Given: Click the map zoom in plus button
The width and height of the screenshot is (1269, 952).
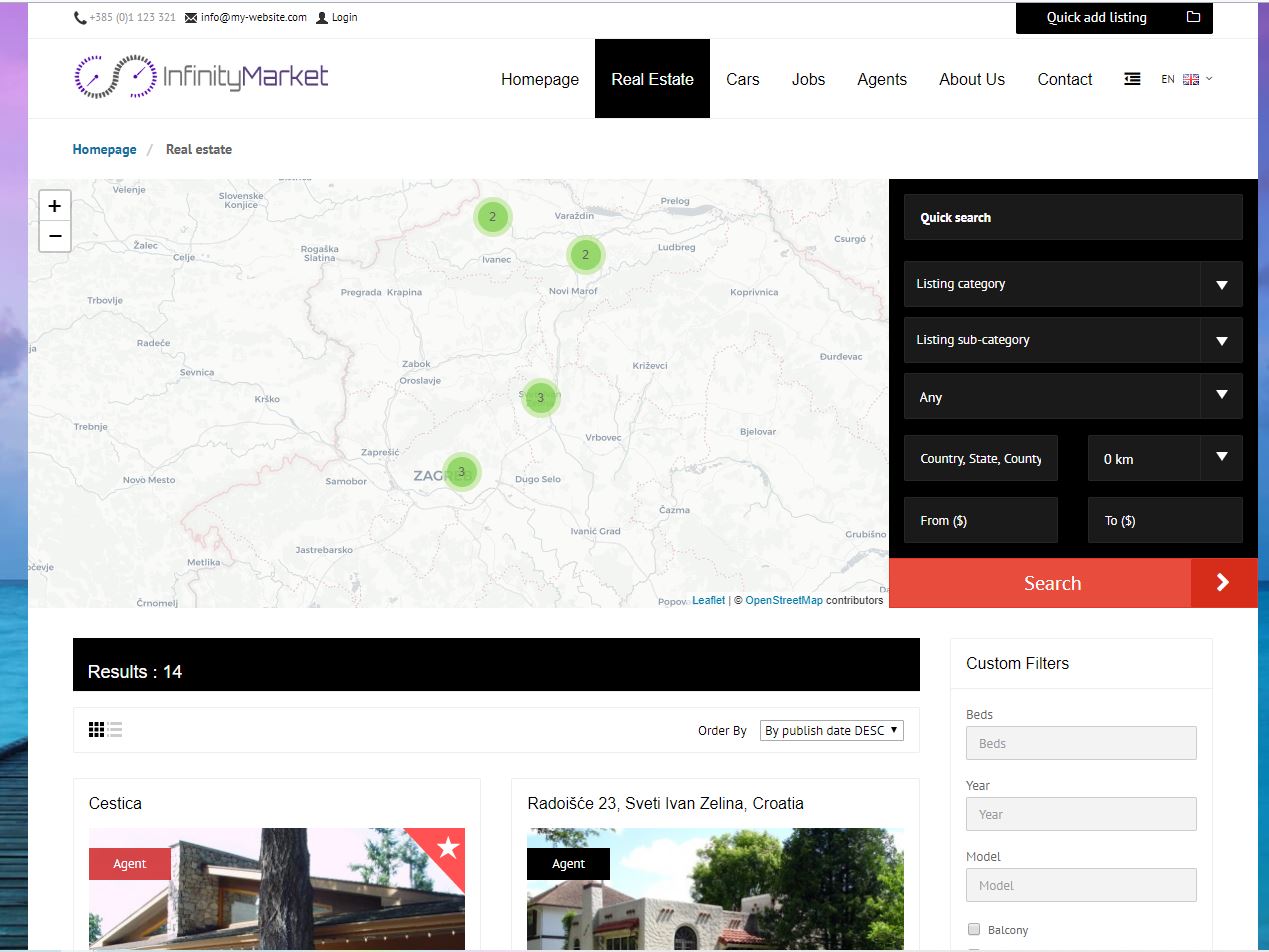Looking at the screenshot, I should [x=55, y=206].
